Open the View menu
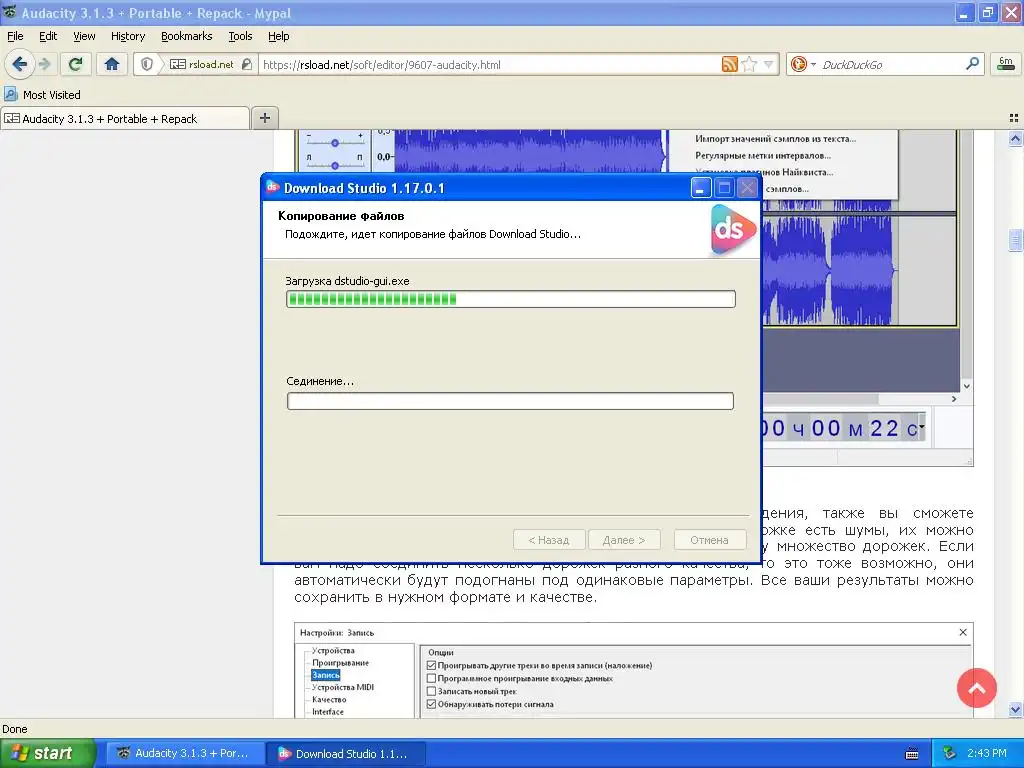This screenshot has width=1024, height=768. pos(84,36)
